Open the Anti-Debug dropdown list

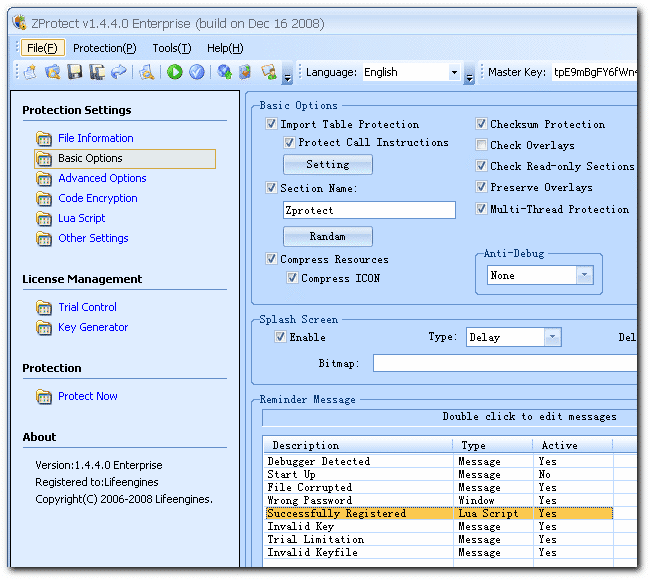(584, 276)
